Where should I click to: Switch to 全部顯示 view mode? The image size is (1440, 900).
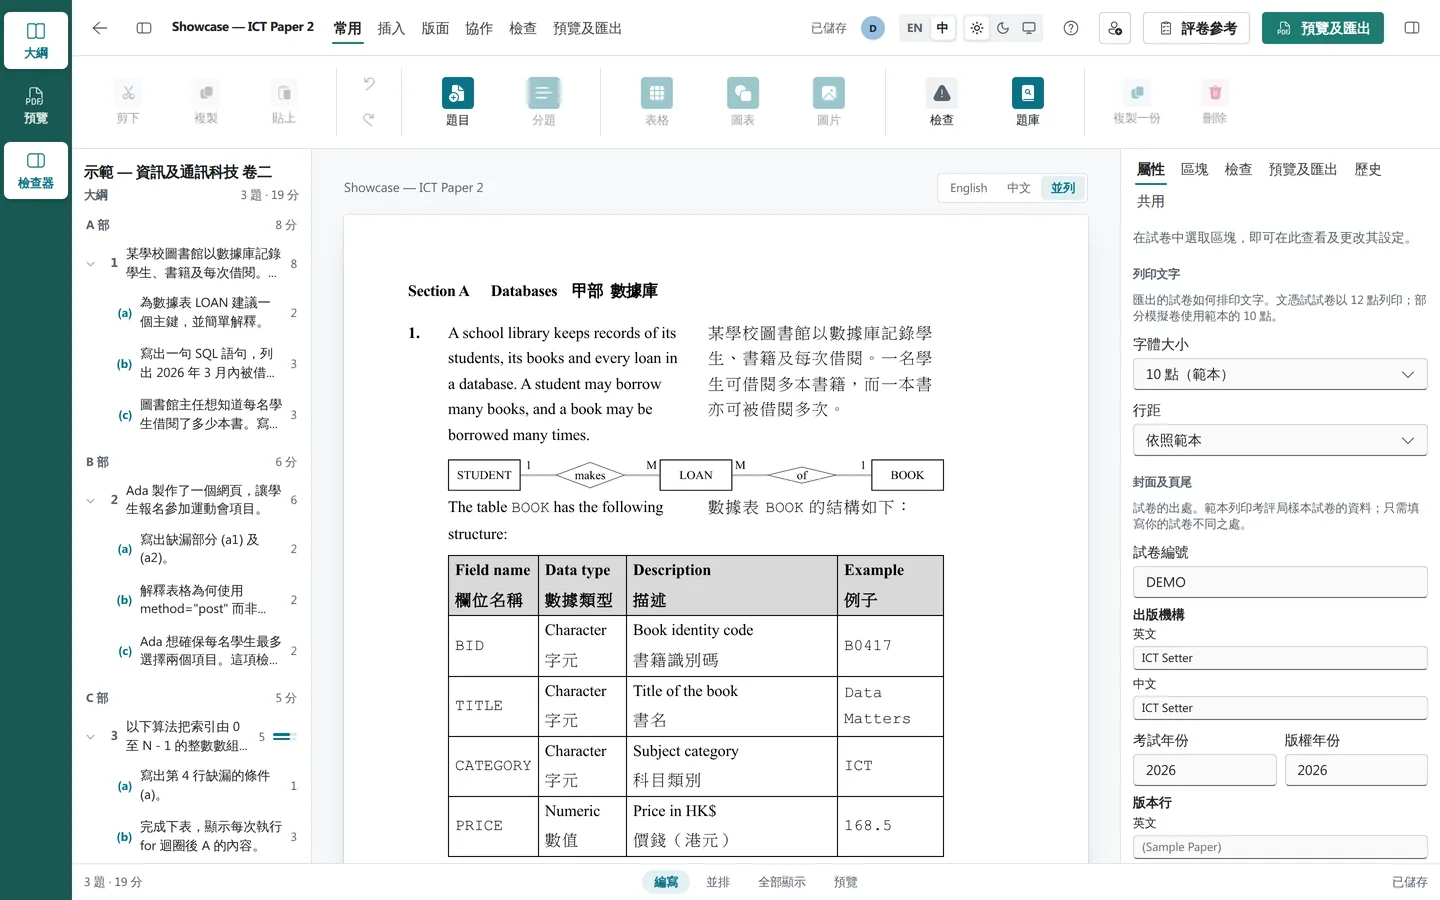781,882
